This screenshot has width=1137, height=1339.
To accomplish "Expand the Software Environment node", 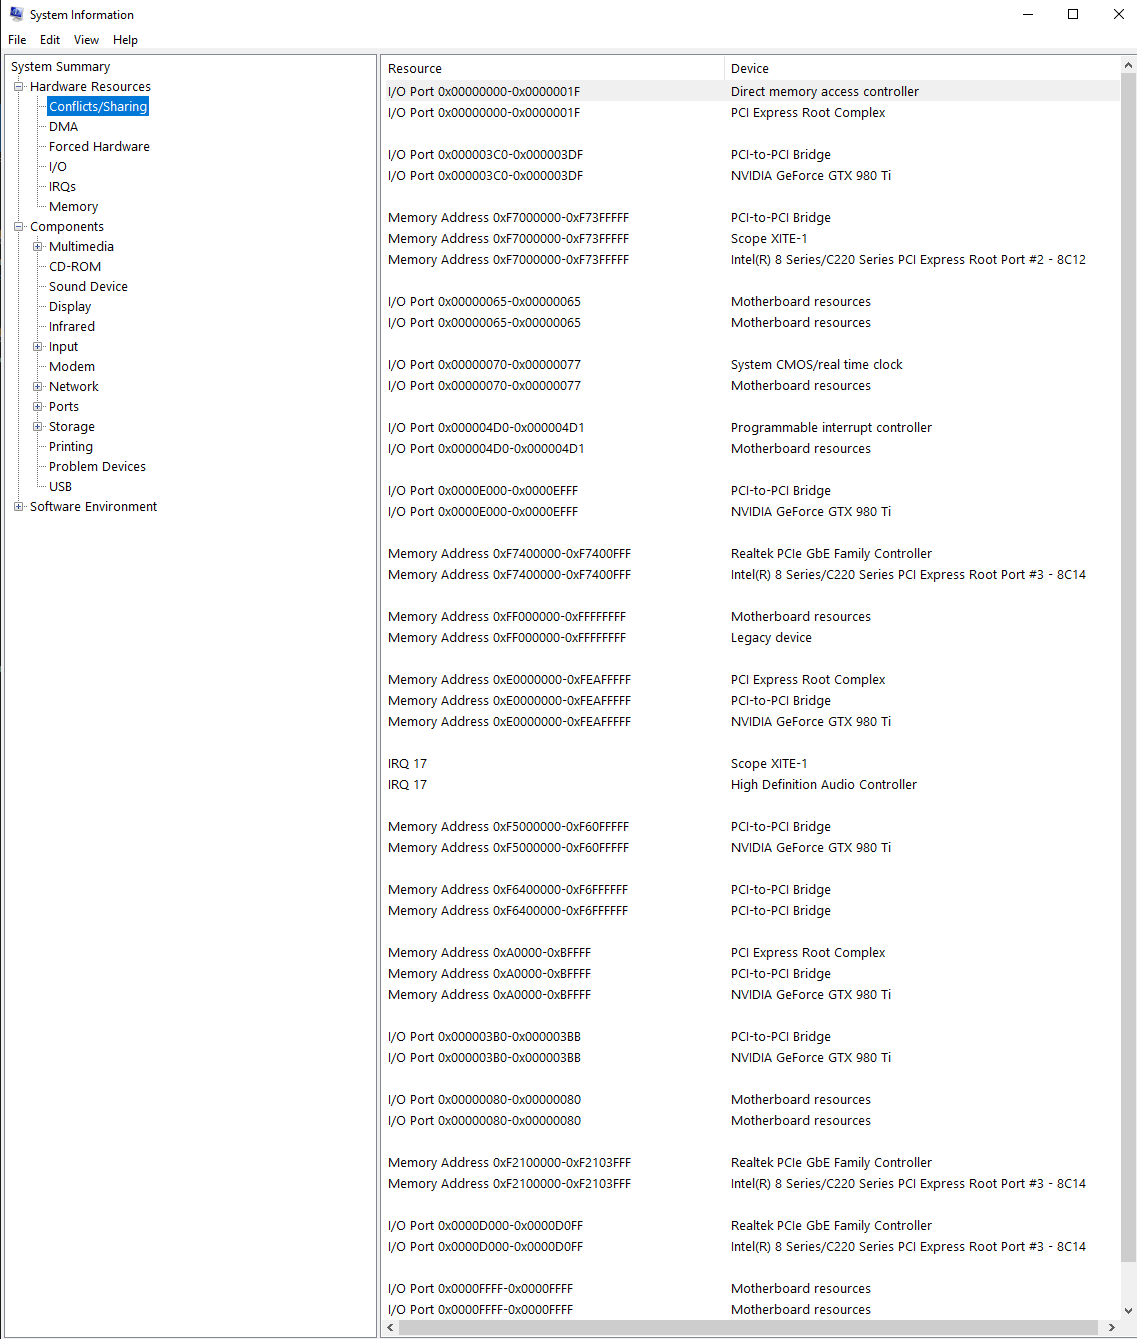I will pyautogui.click(x=18, y=507).
